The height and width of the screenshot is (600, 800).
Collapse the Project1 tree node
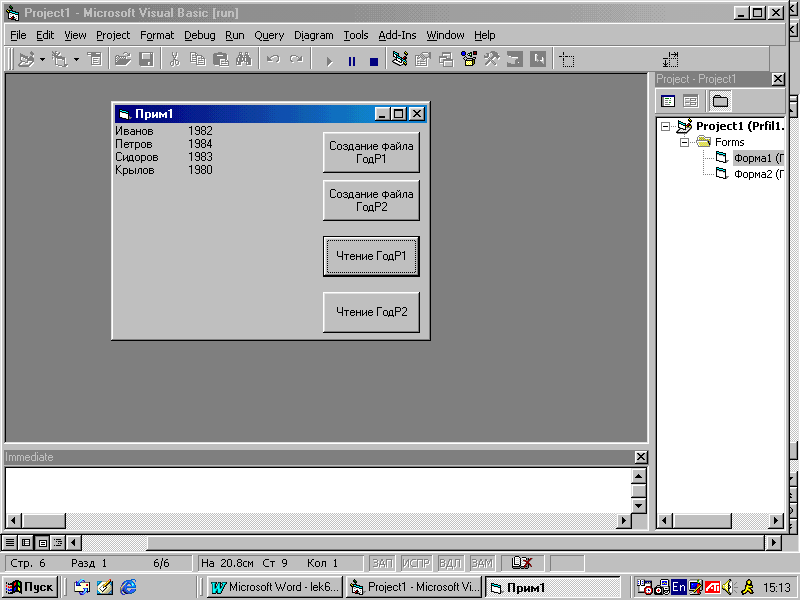(665, 126)
